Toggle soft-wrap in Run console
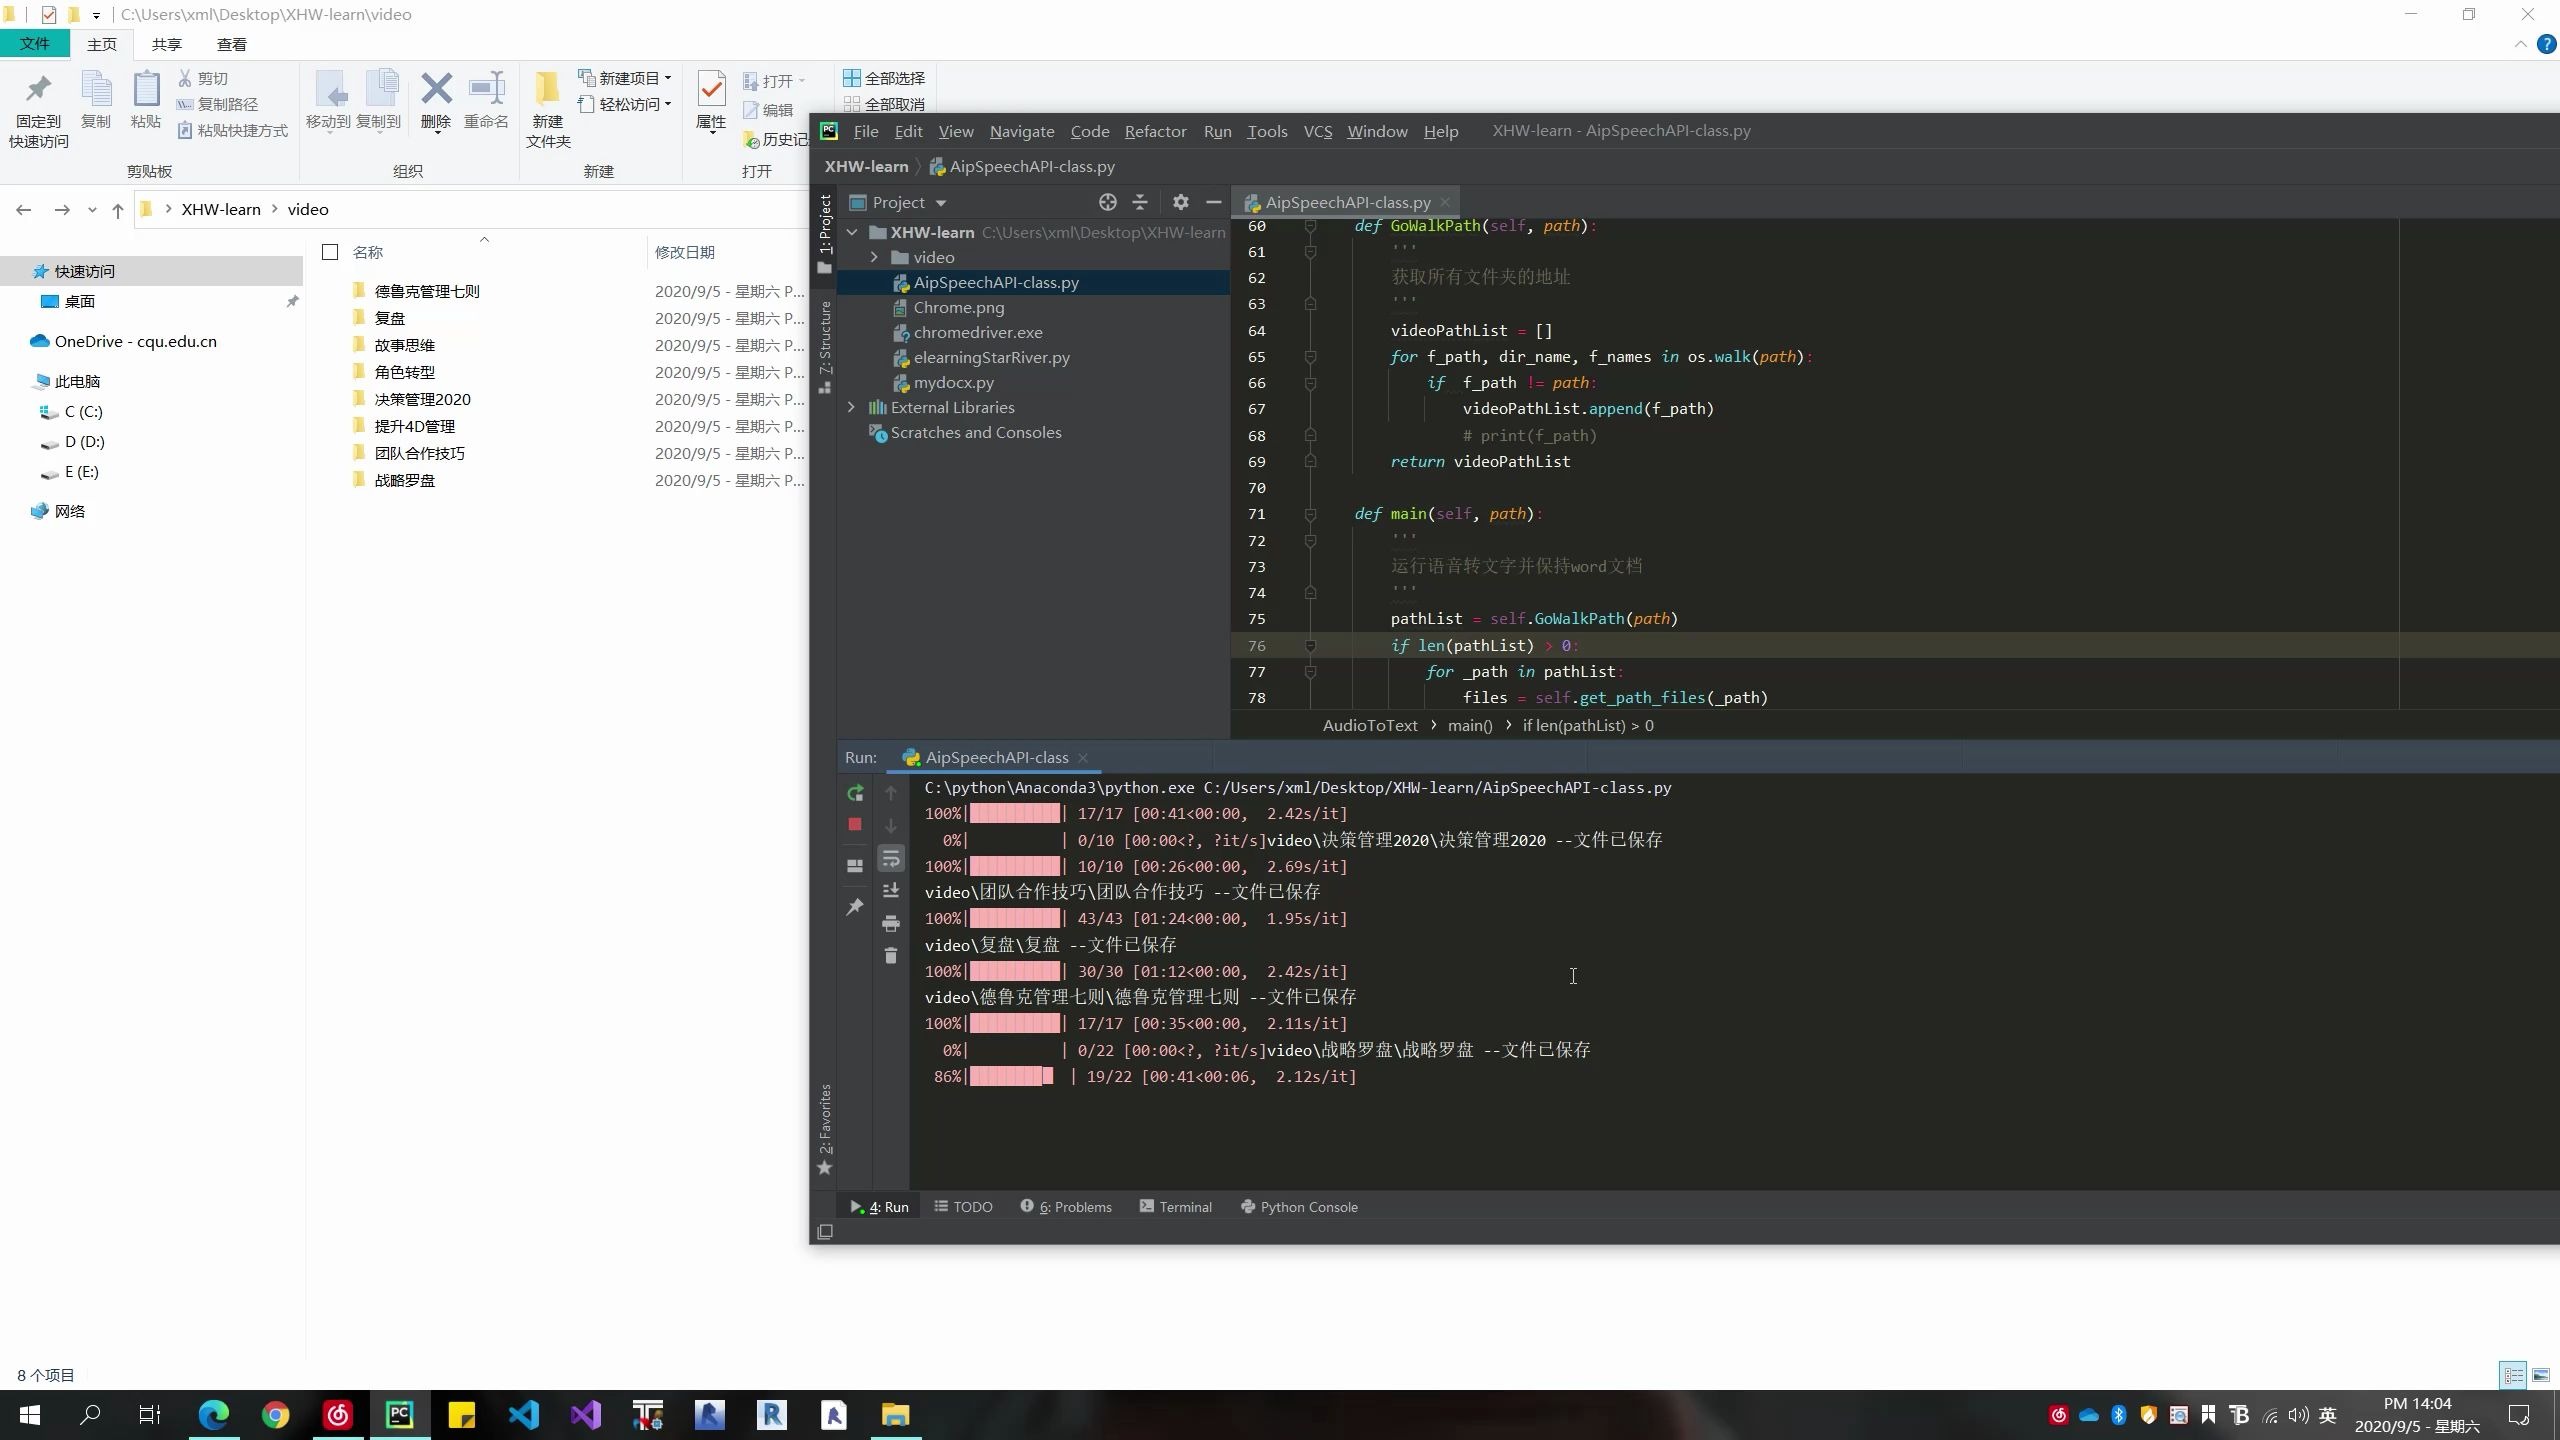 click(x=891, y=859)
